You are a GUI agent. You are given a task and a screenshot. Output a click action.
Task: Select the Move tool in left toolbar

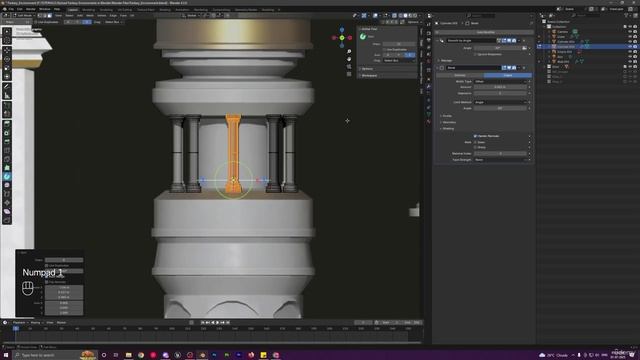coord(7,50)
